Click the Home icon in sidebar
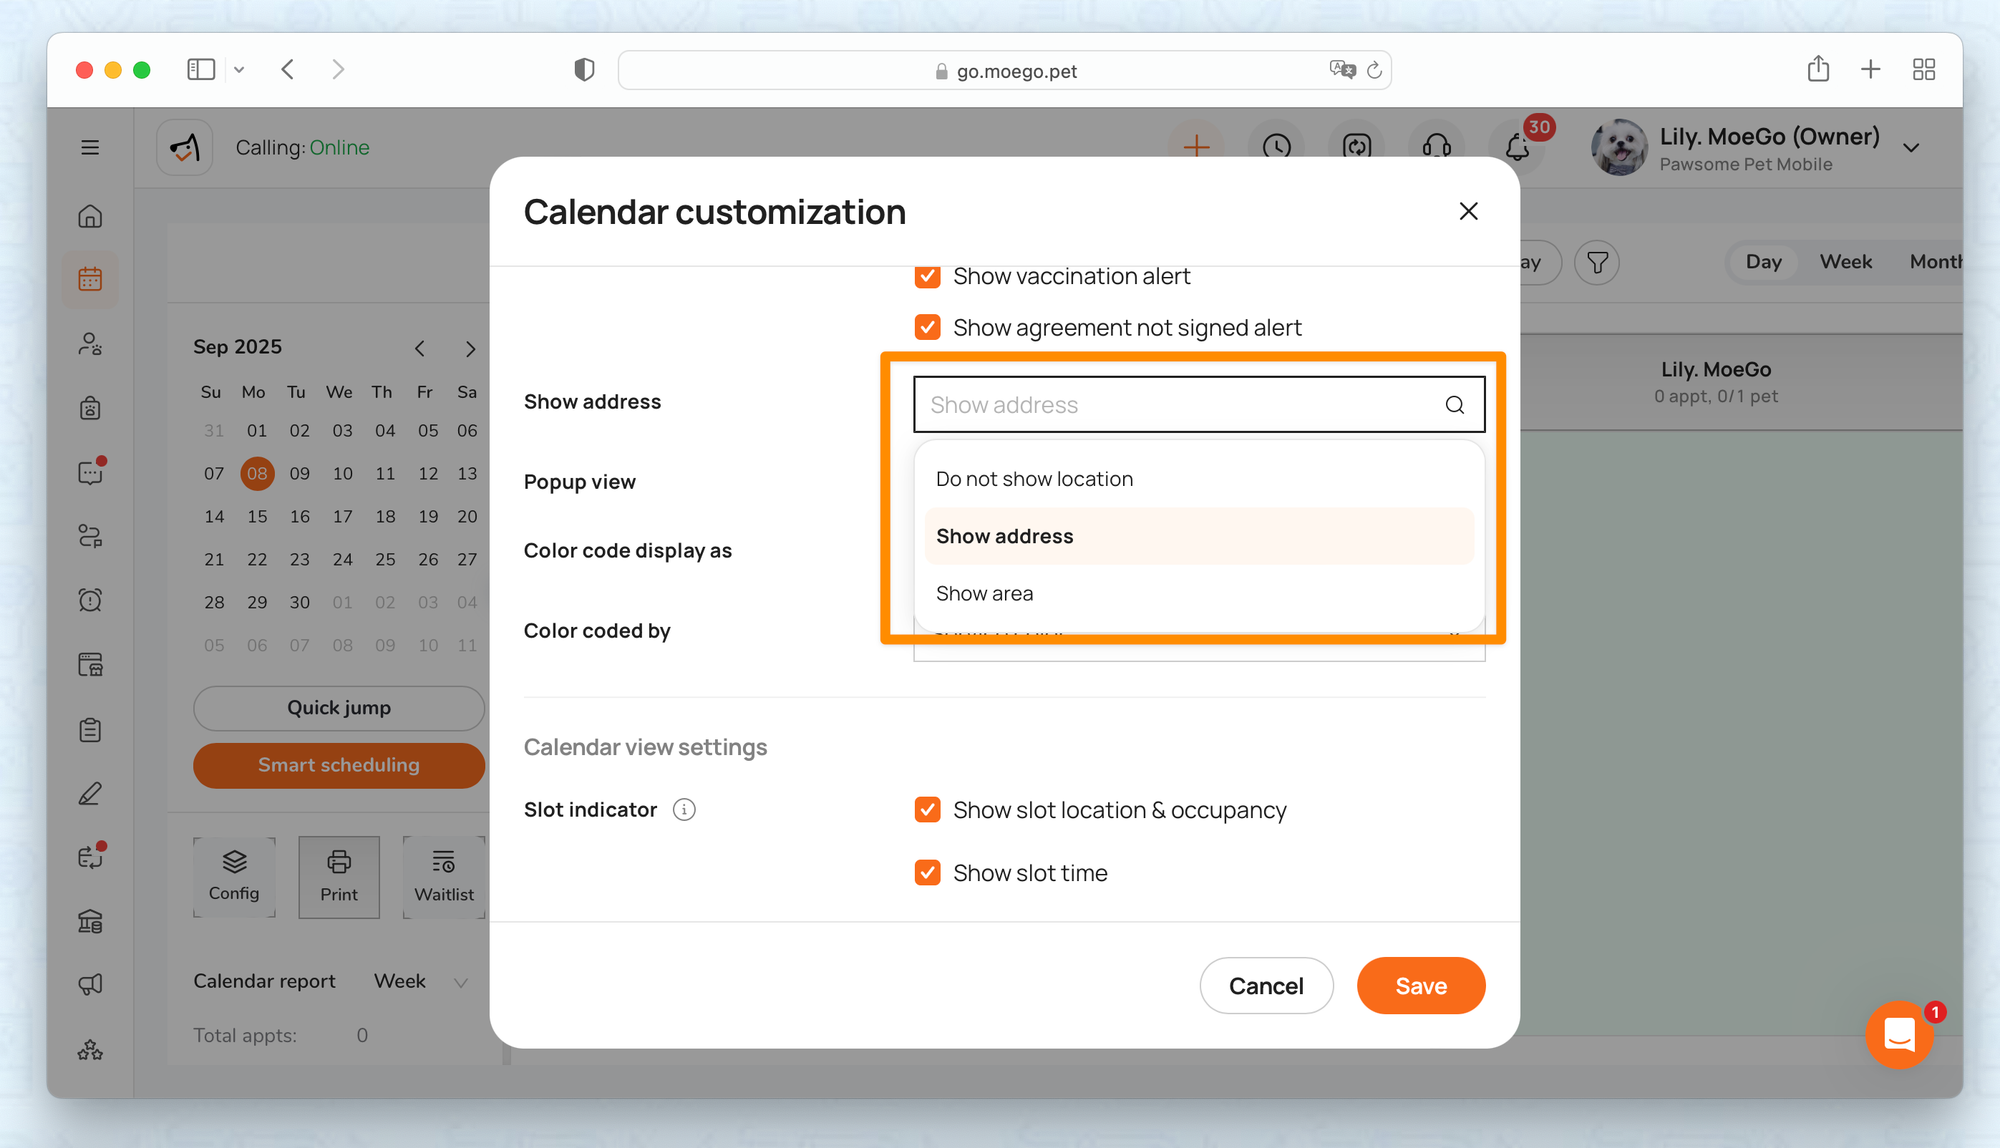 point(90,216)
